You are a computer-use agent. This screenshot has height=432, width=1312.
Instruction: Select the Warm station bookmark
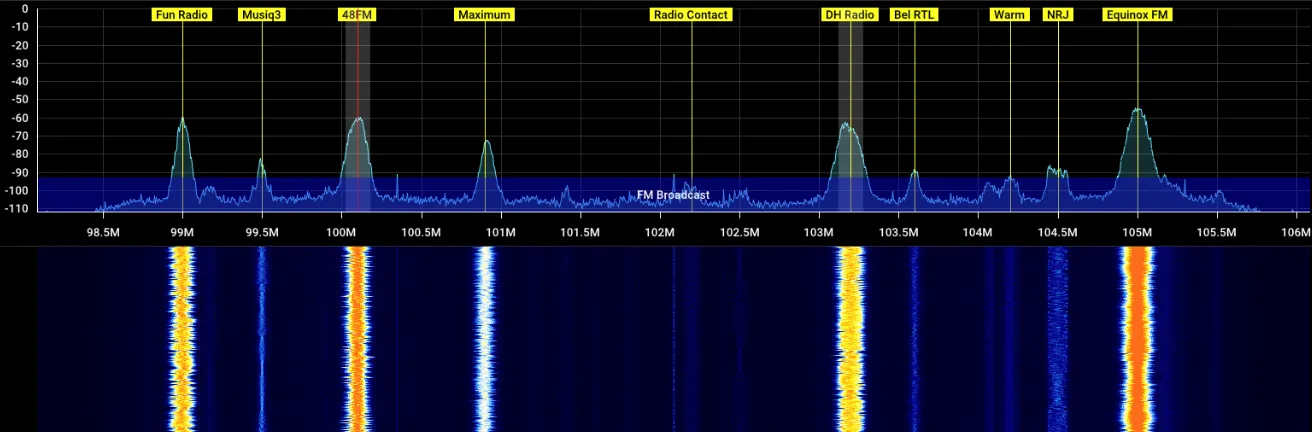click(1010, 15)
